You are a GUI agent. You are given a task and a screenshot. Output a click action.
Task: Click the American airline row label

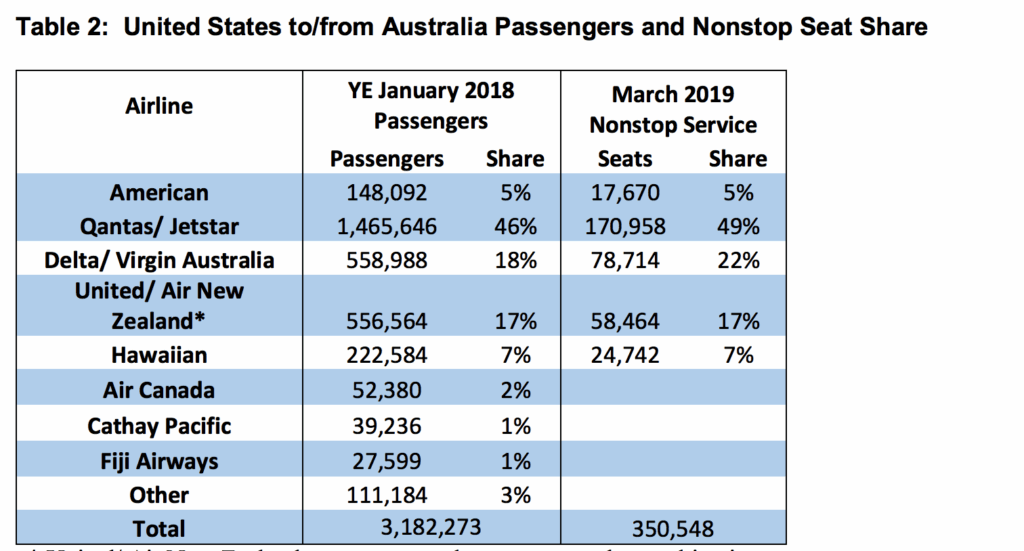pos(159,193)
